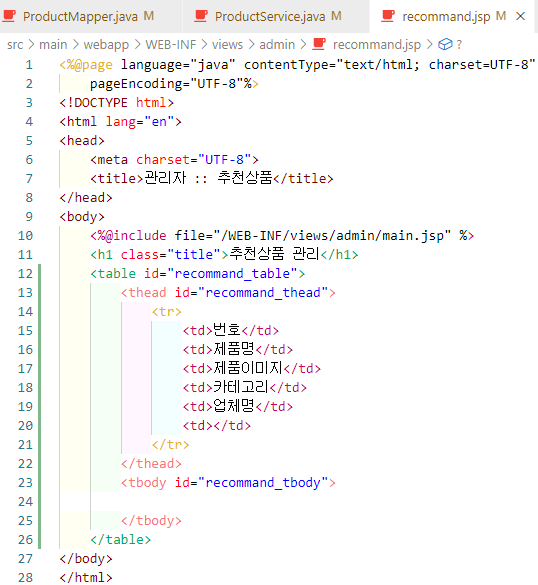Screen dimensions: 538x585
Task: Place cursor on pageEncoding="UTF-8" text
Action: pyautogui.click(x=166, y=84)
